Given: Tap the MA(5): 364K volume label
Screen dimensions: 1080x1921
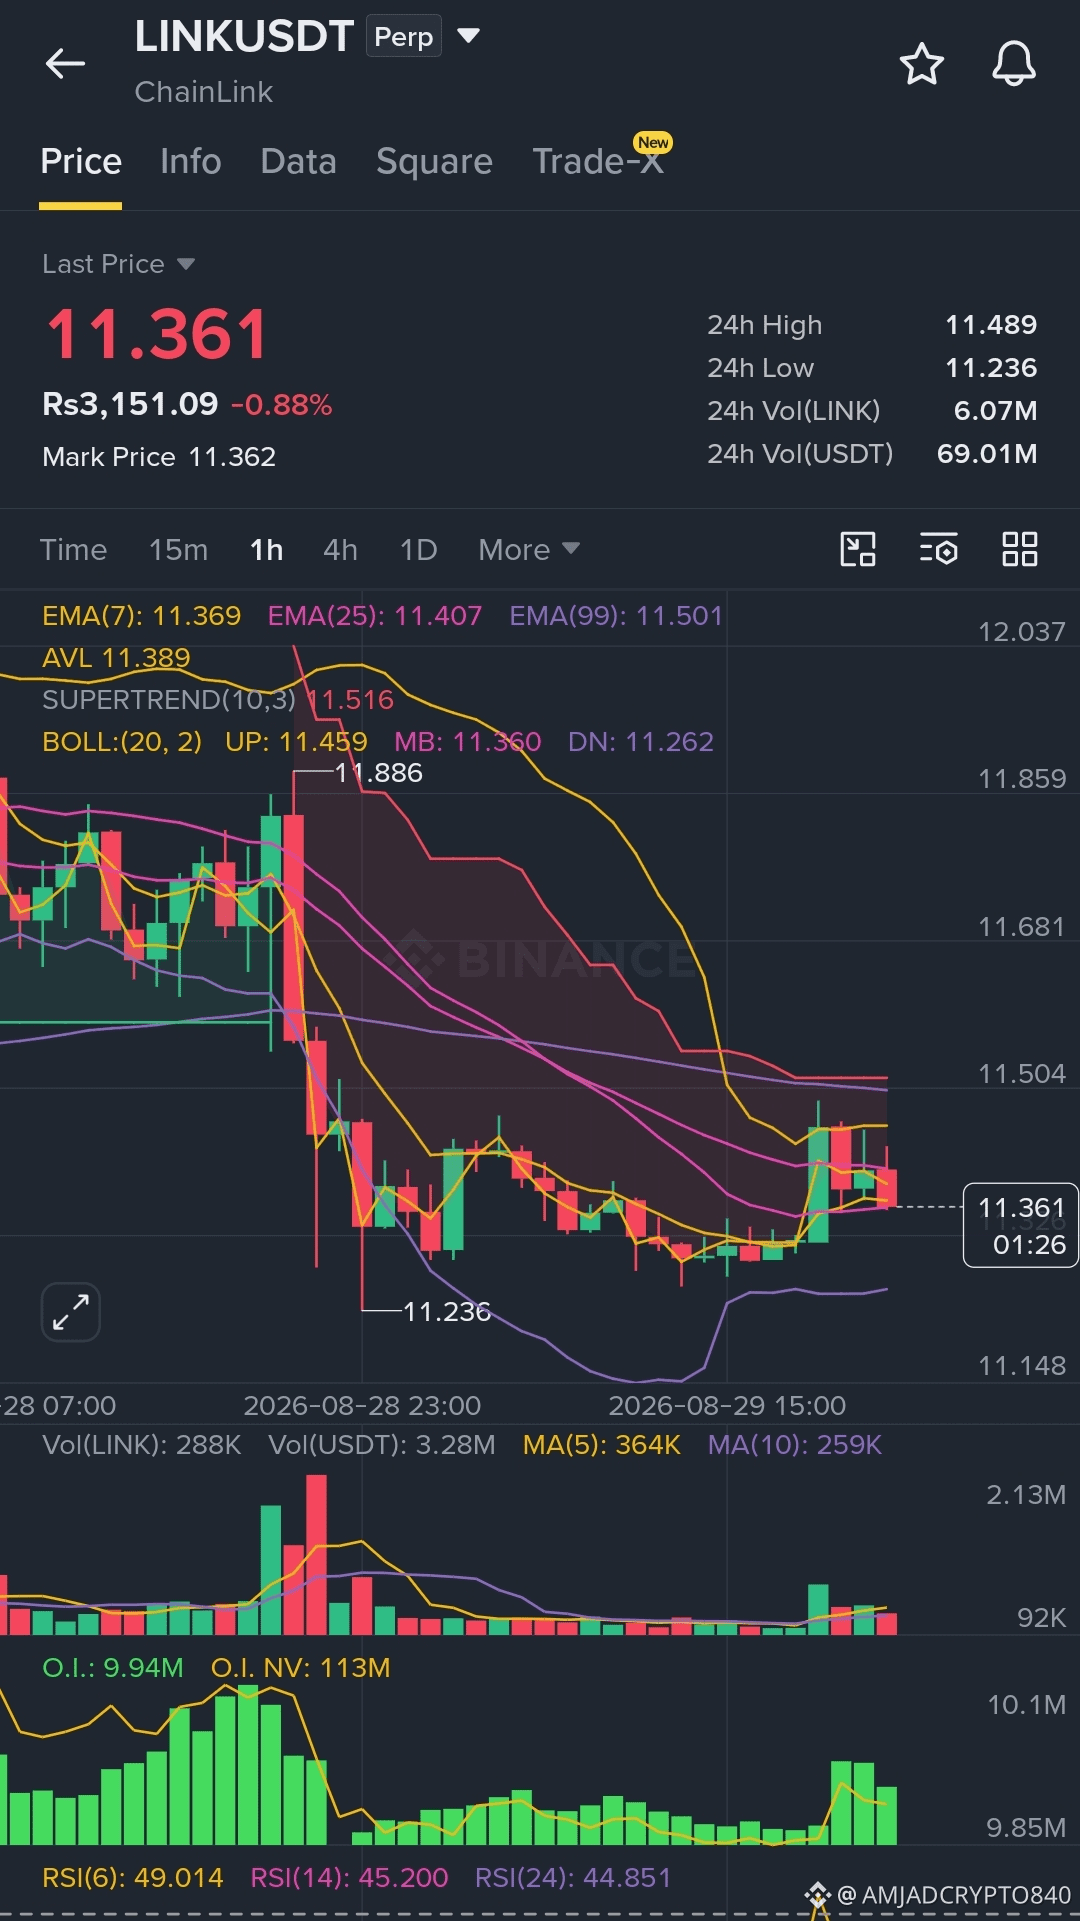Looking at the screenshot, I should click(x=602, y=1444).
